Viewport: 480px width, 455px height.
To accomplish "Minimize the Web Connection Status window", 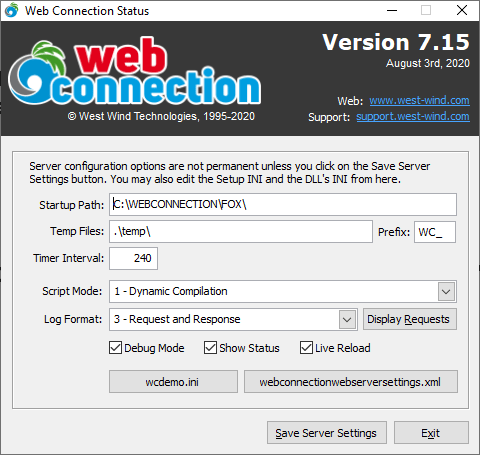I will [392, 10].
